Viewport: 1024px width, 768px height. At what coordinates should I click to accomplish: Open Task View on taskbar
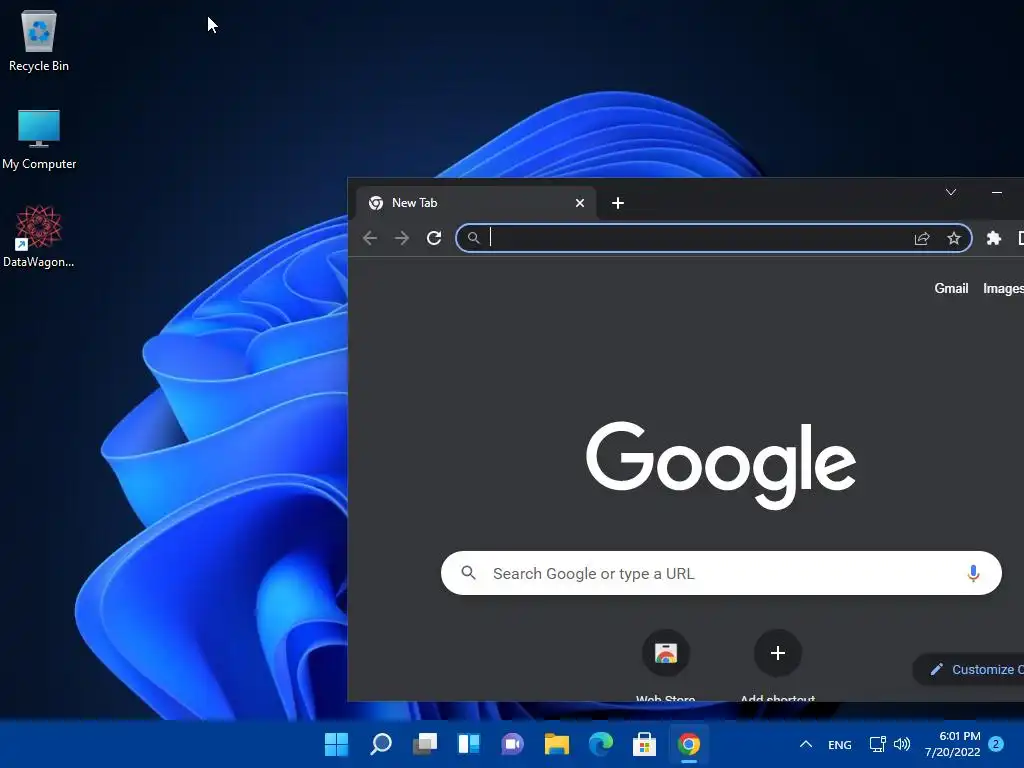[x=424, y=744]
